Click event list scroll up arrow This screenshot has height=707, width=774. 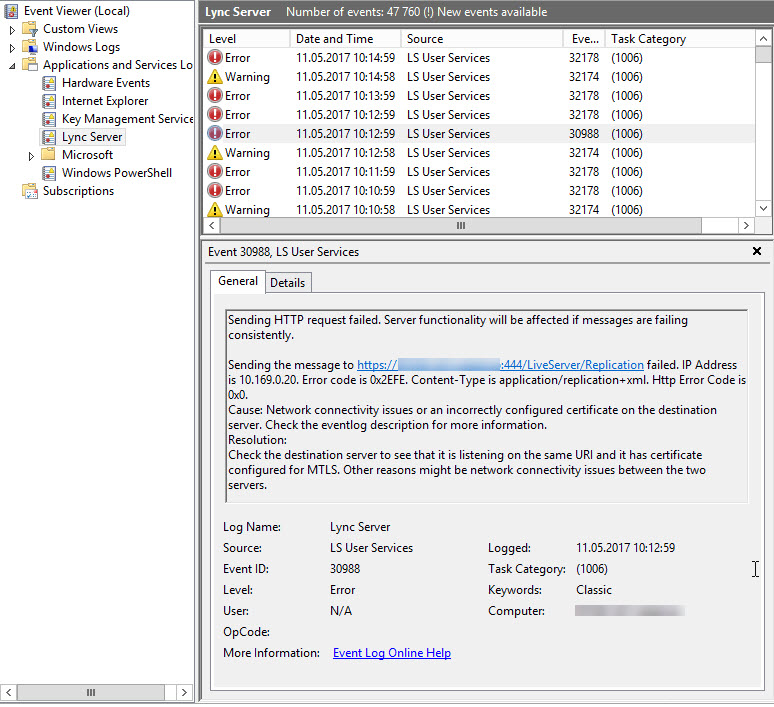pyautogui.click(x=763, y=39)
